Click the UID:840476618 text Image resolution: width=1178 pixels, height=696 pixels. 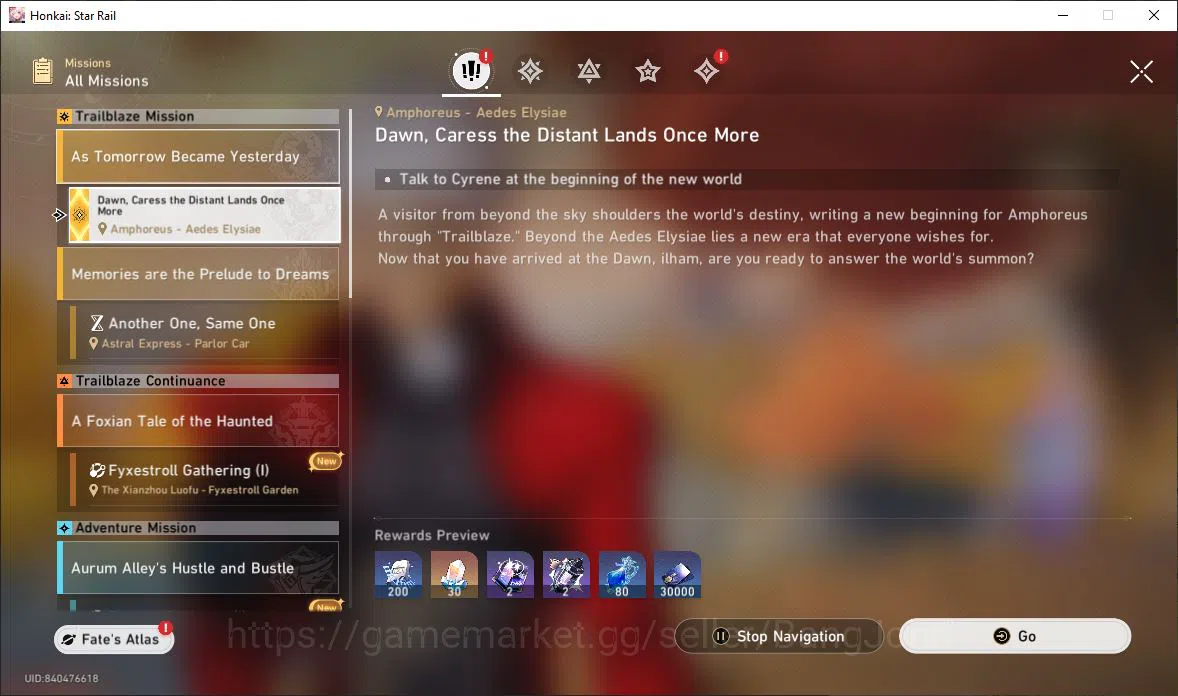(62, 678)
